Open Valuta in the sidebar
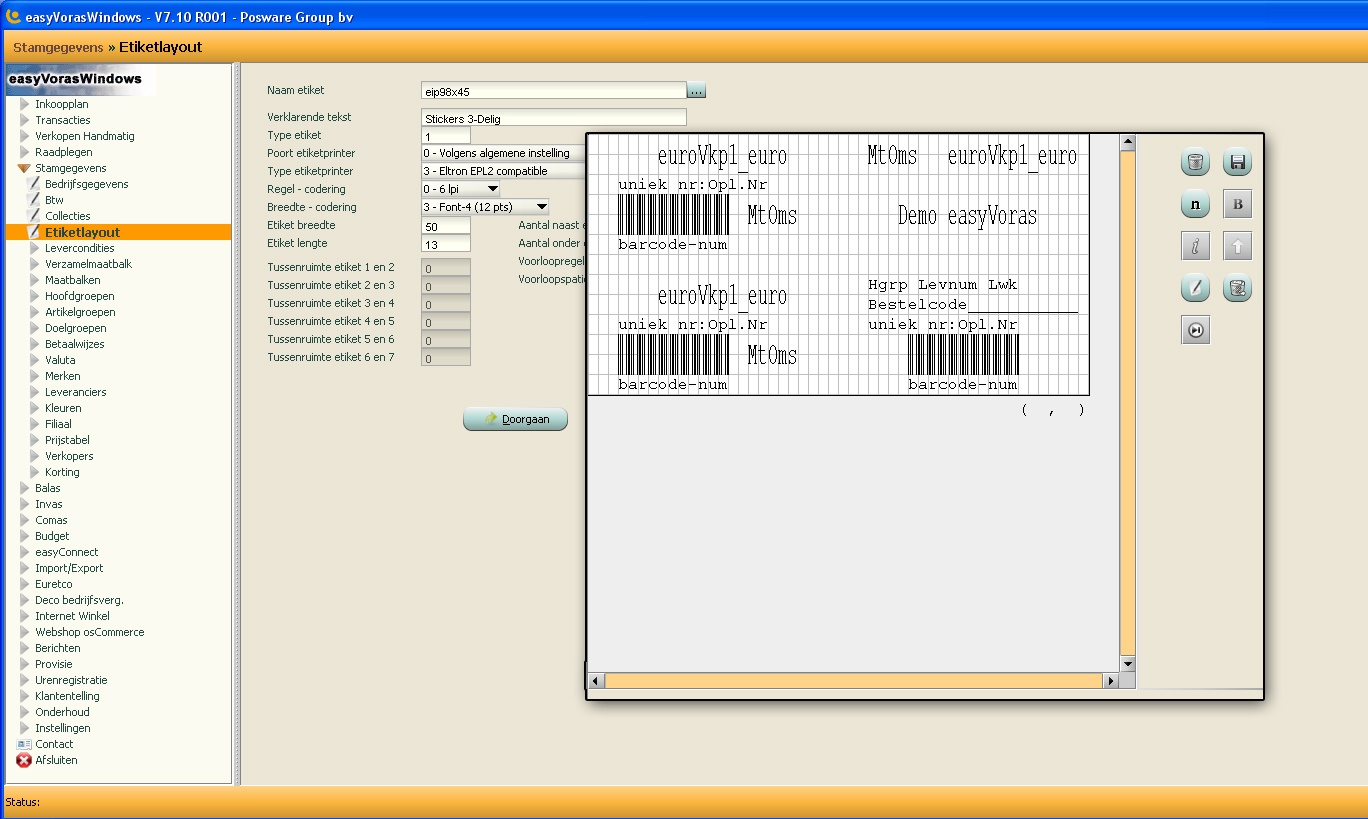1368x819 pixels. point(60,360)
